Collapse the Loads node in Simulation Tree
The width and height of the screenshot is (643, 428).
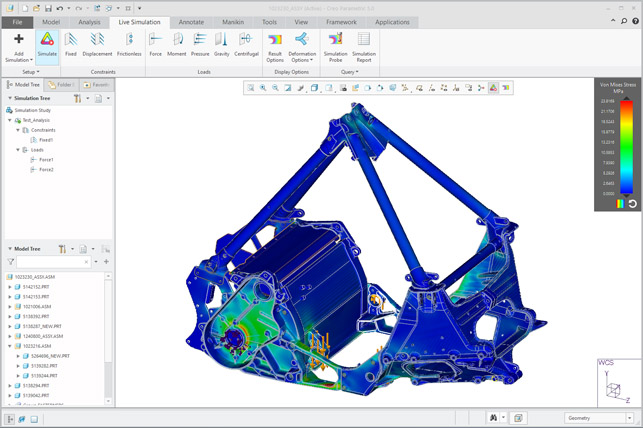(18, 150)
